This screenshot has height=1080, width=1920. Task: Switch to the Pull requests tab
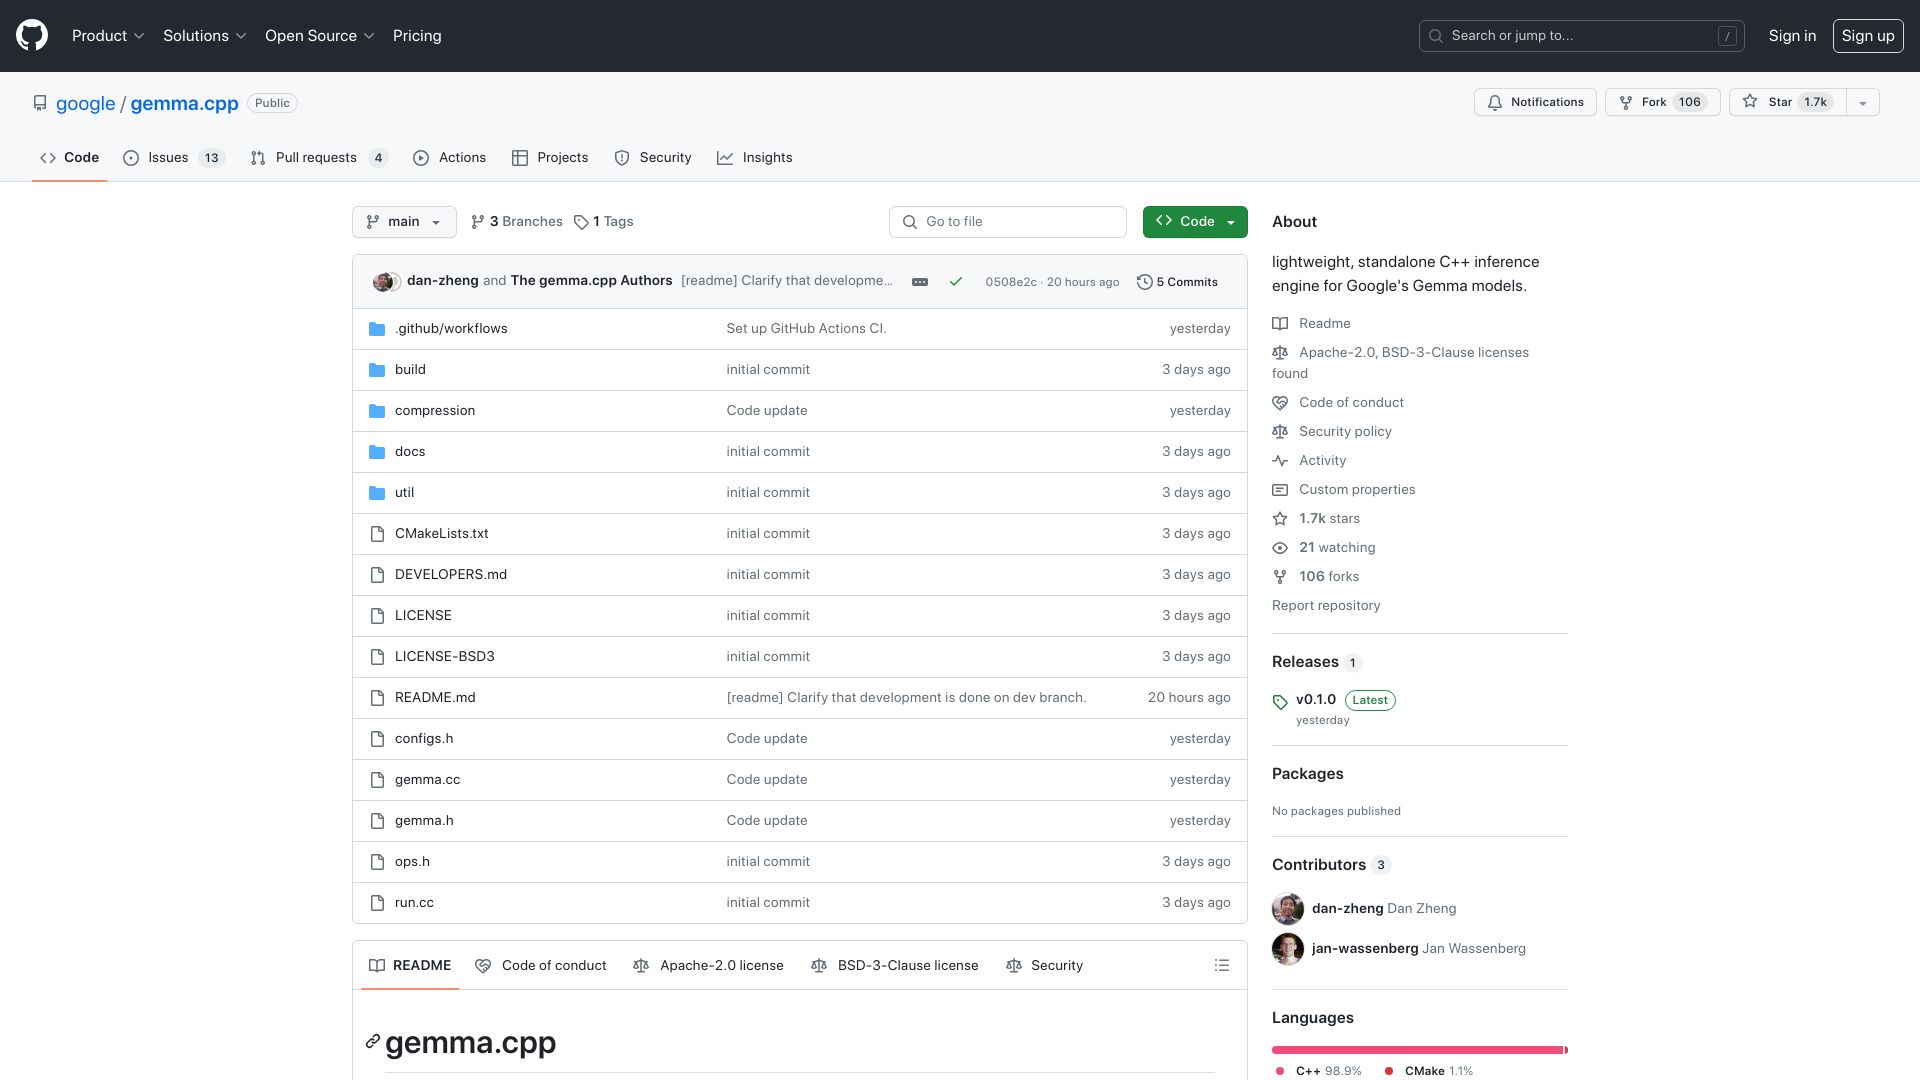point(319,158)
